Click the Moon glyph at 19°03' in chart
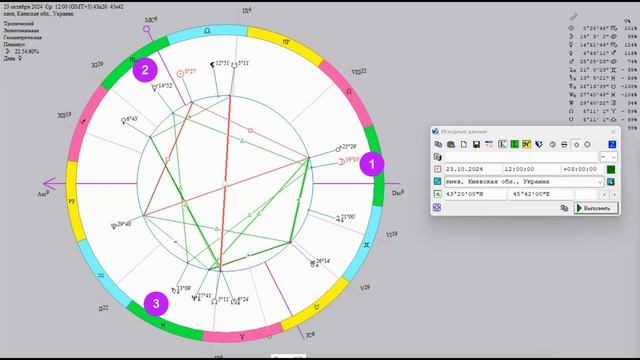Screen dimensions: 640x360 [x=341, y=162]
